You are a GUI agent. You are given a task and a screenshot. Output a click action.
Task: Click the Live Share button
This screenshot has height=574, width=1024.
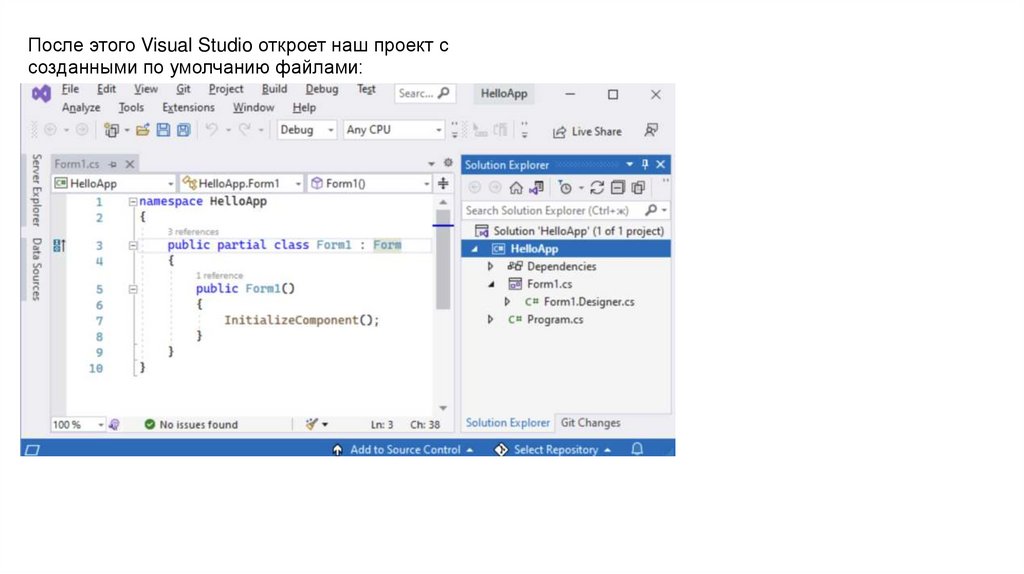coord(587,131)
